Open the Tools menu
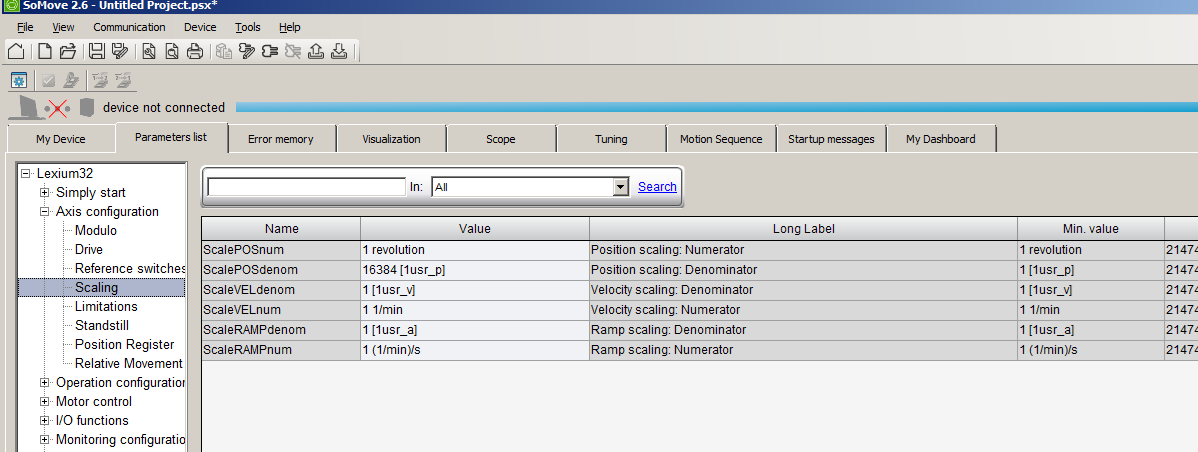Image resolution: width=1198 pixels, height=452 pixels. [x=248, y=27]
